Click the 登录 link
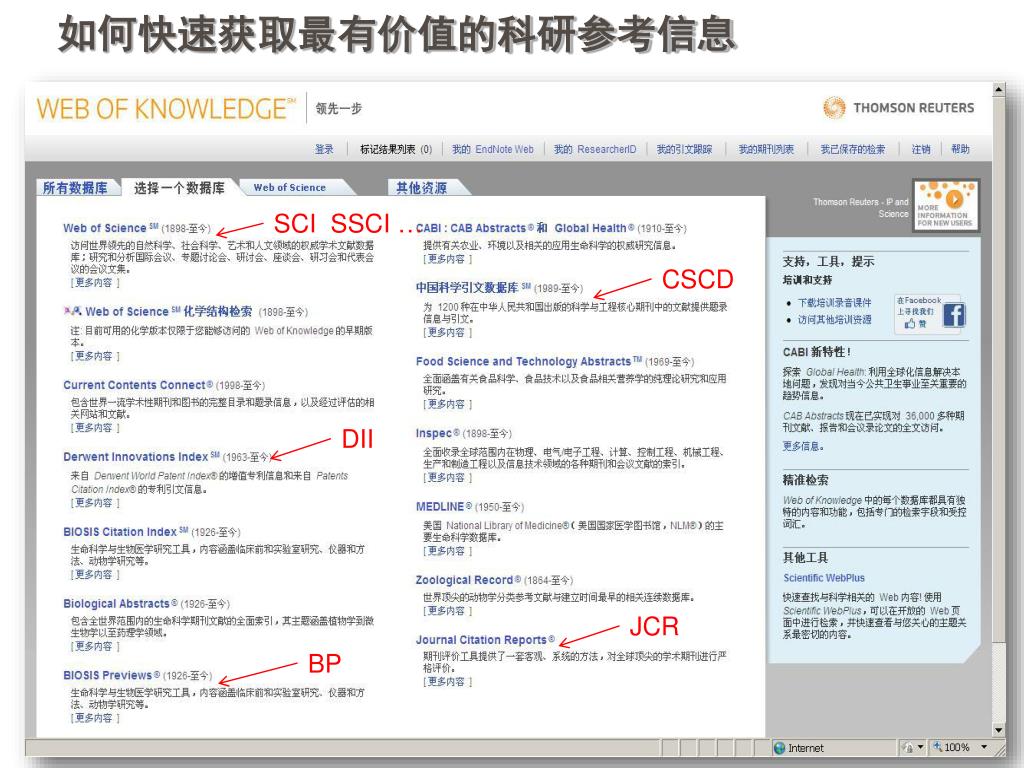This screenshot has height=768, width=1024. [324, 150]
